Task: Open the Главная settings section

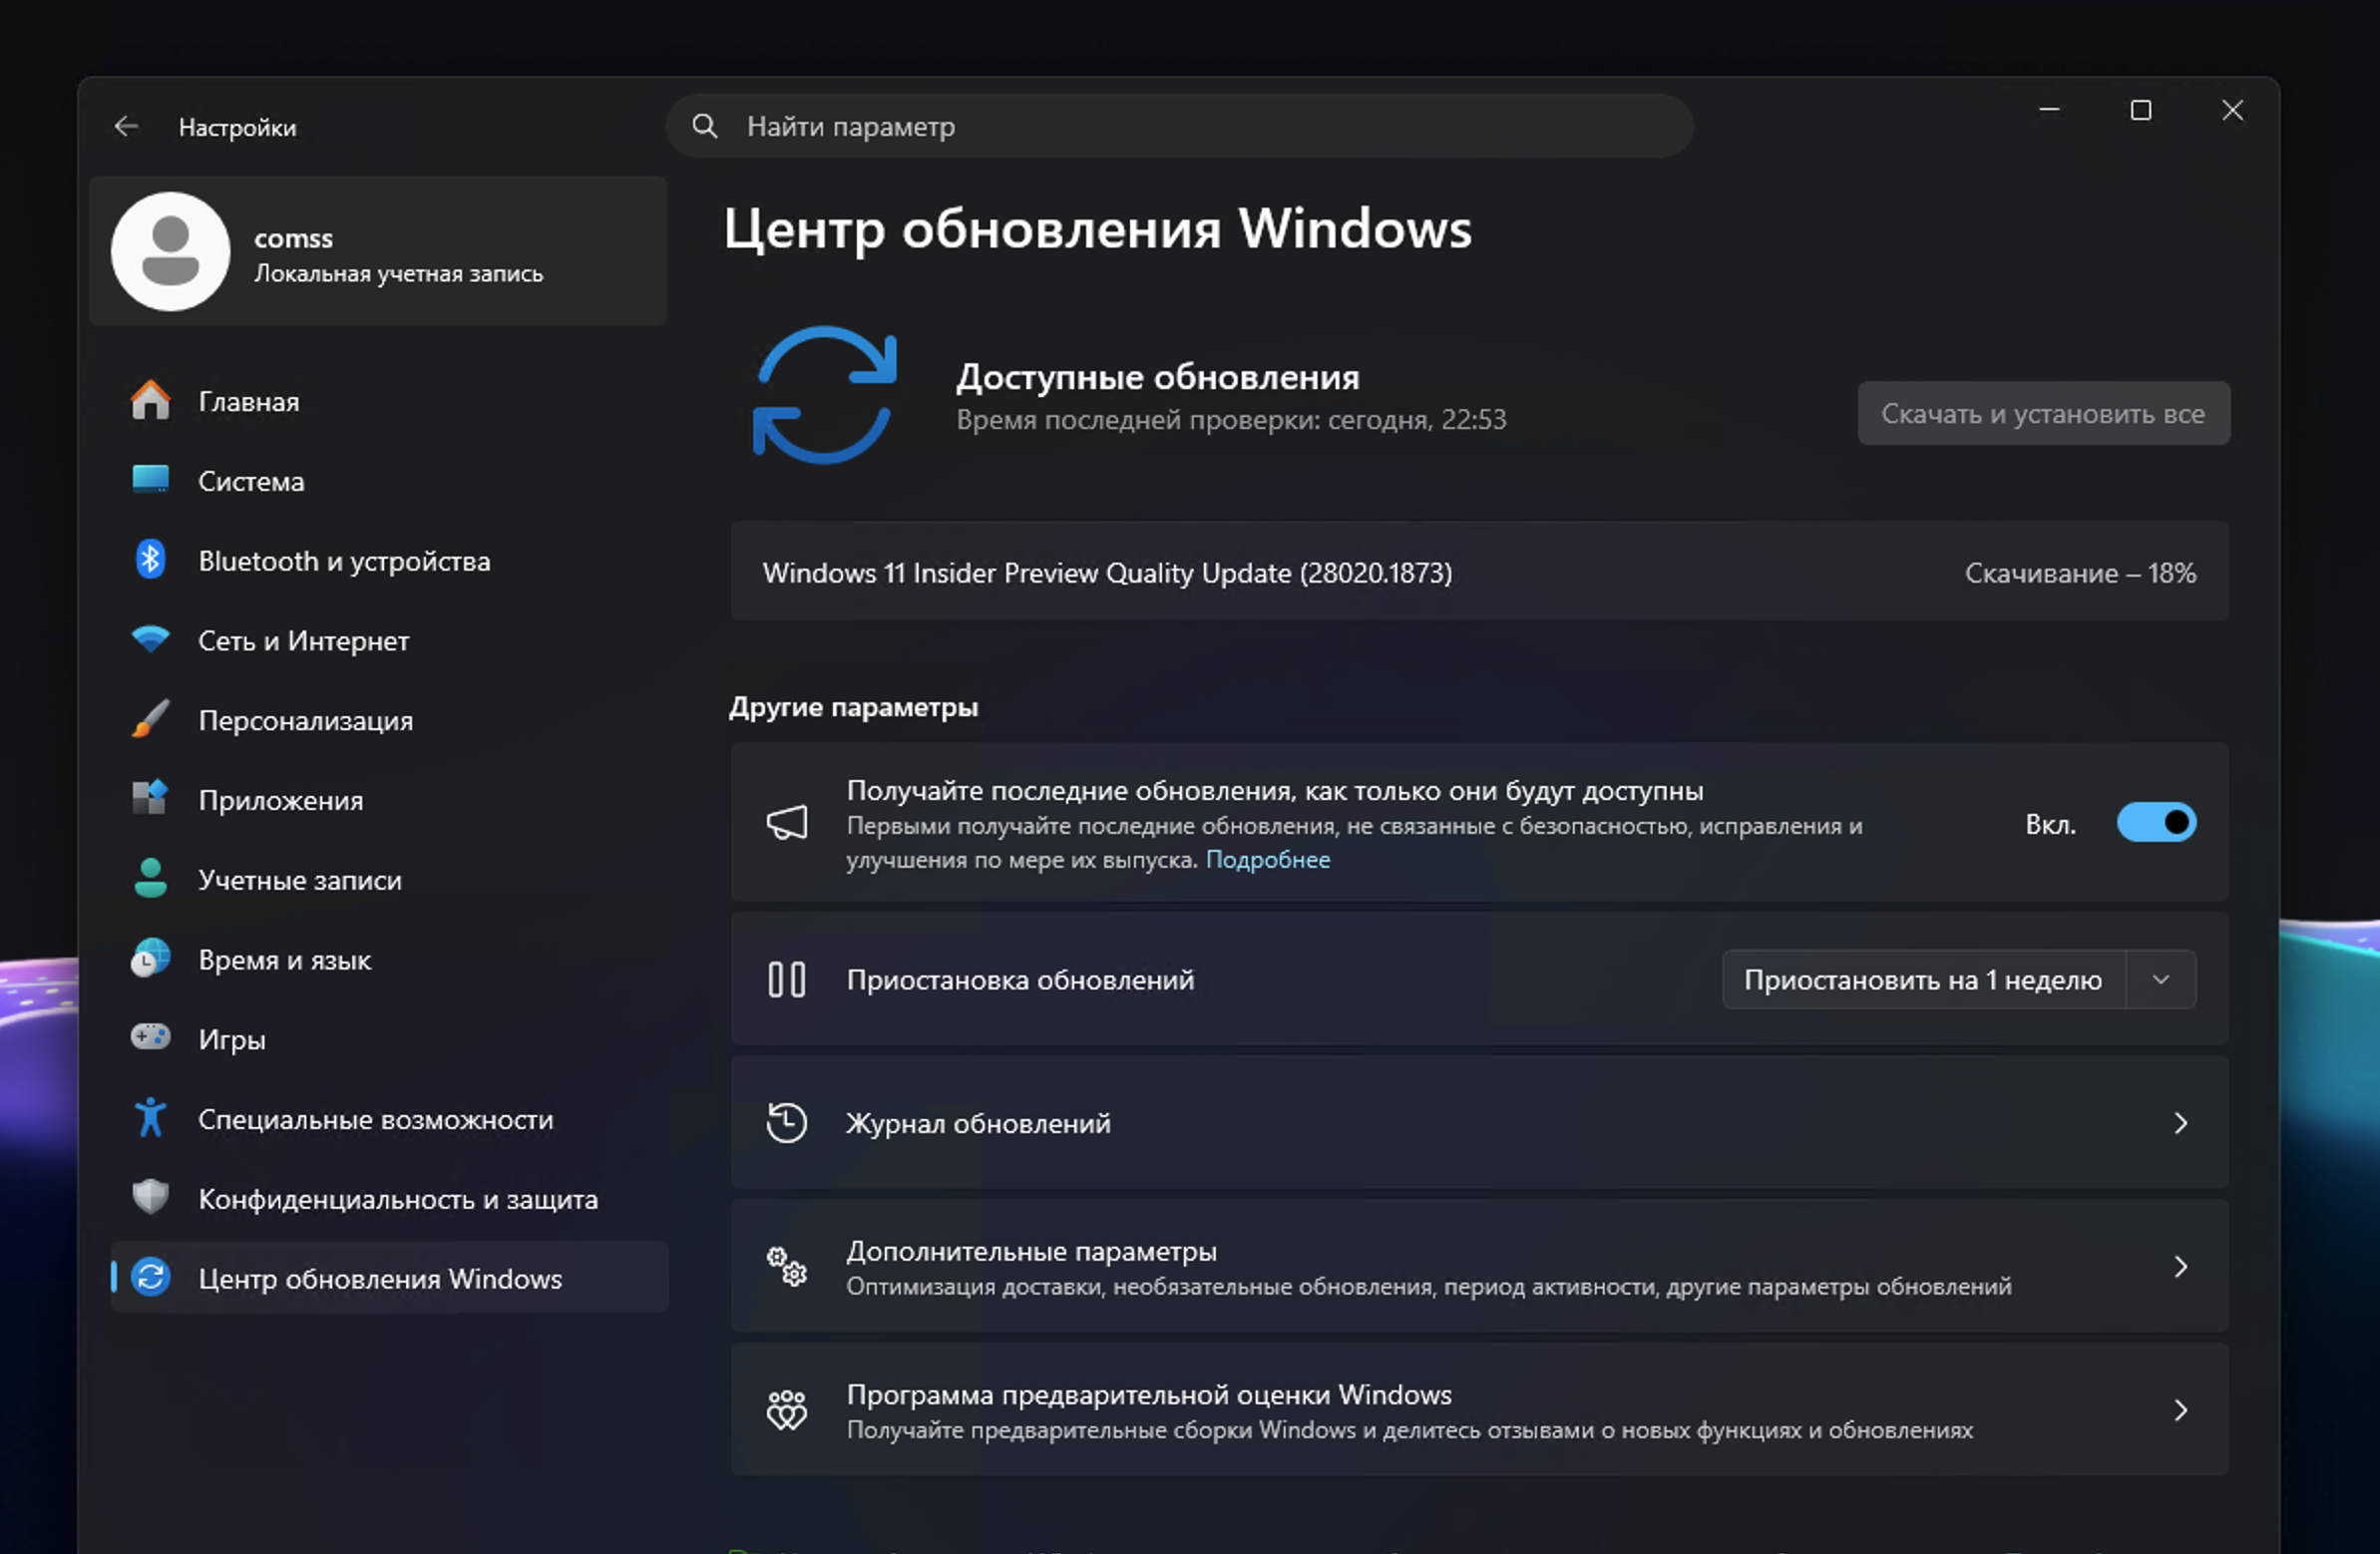Action: [x=389, y=401]
